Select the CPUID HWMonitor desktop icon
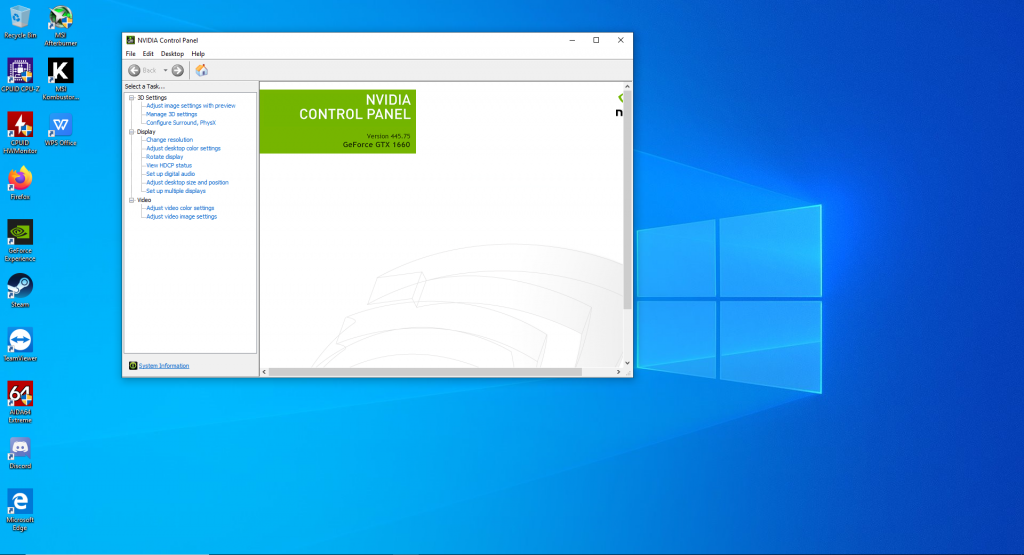 click(20, 133)
